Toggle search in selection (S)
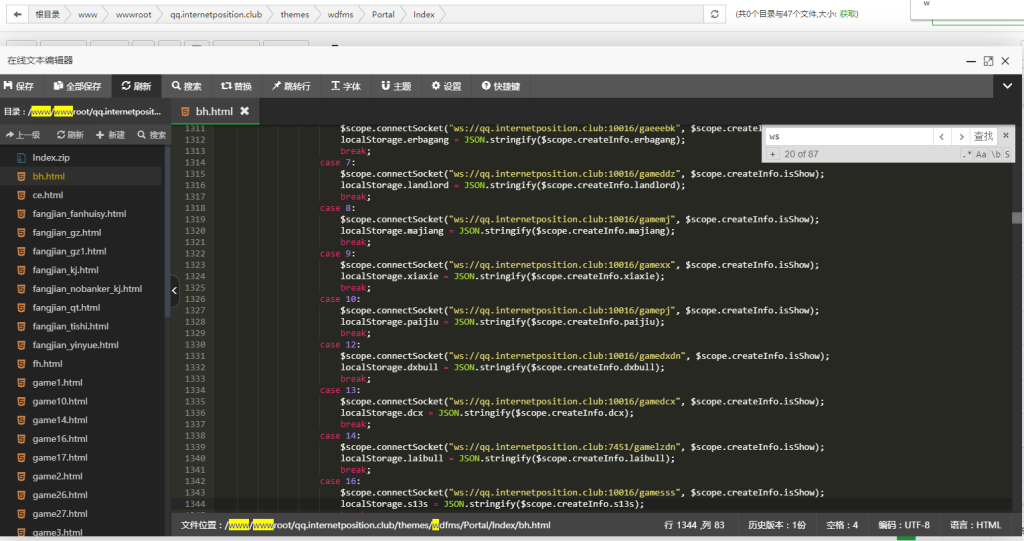 pyautogui.click(x=1007, y=154)
